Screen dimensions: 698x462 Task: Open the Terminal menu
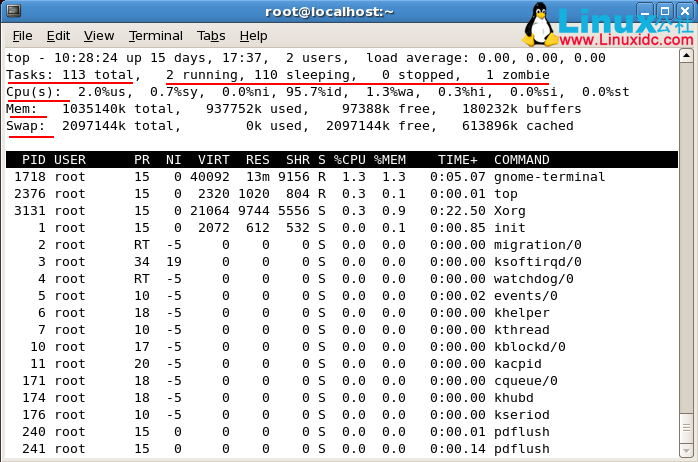point(155,36)
